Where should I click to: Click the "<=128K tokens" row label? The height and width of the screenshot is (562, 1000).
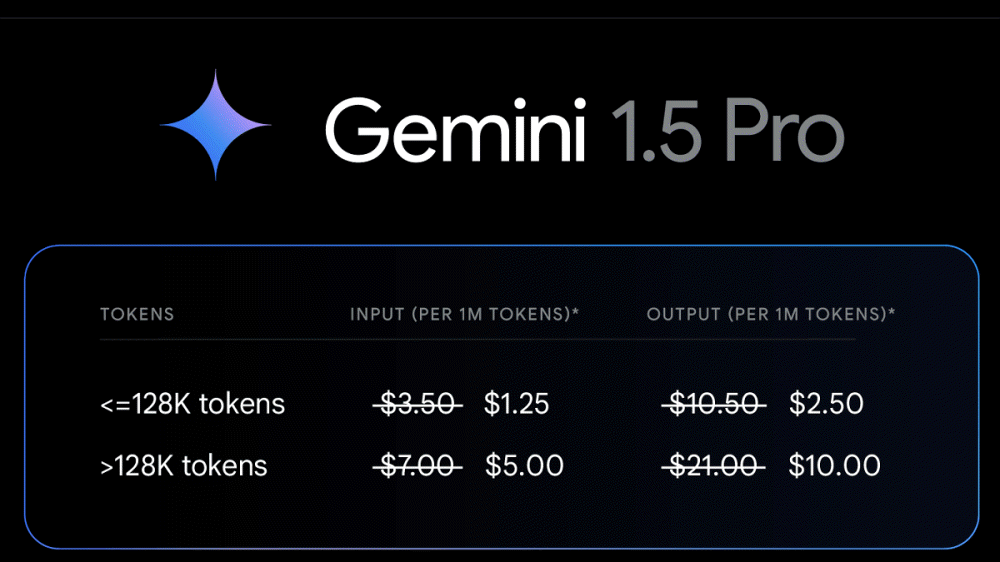(192, 404)
